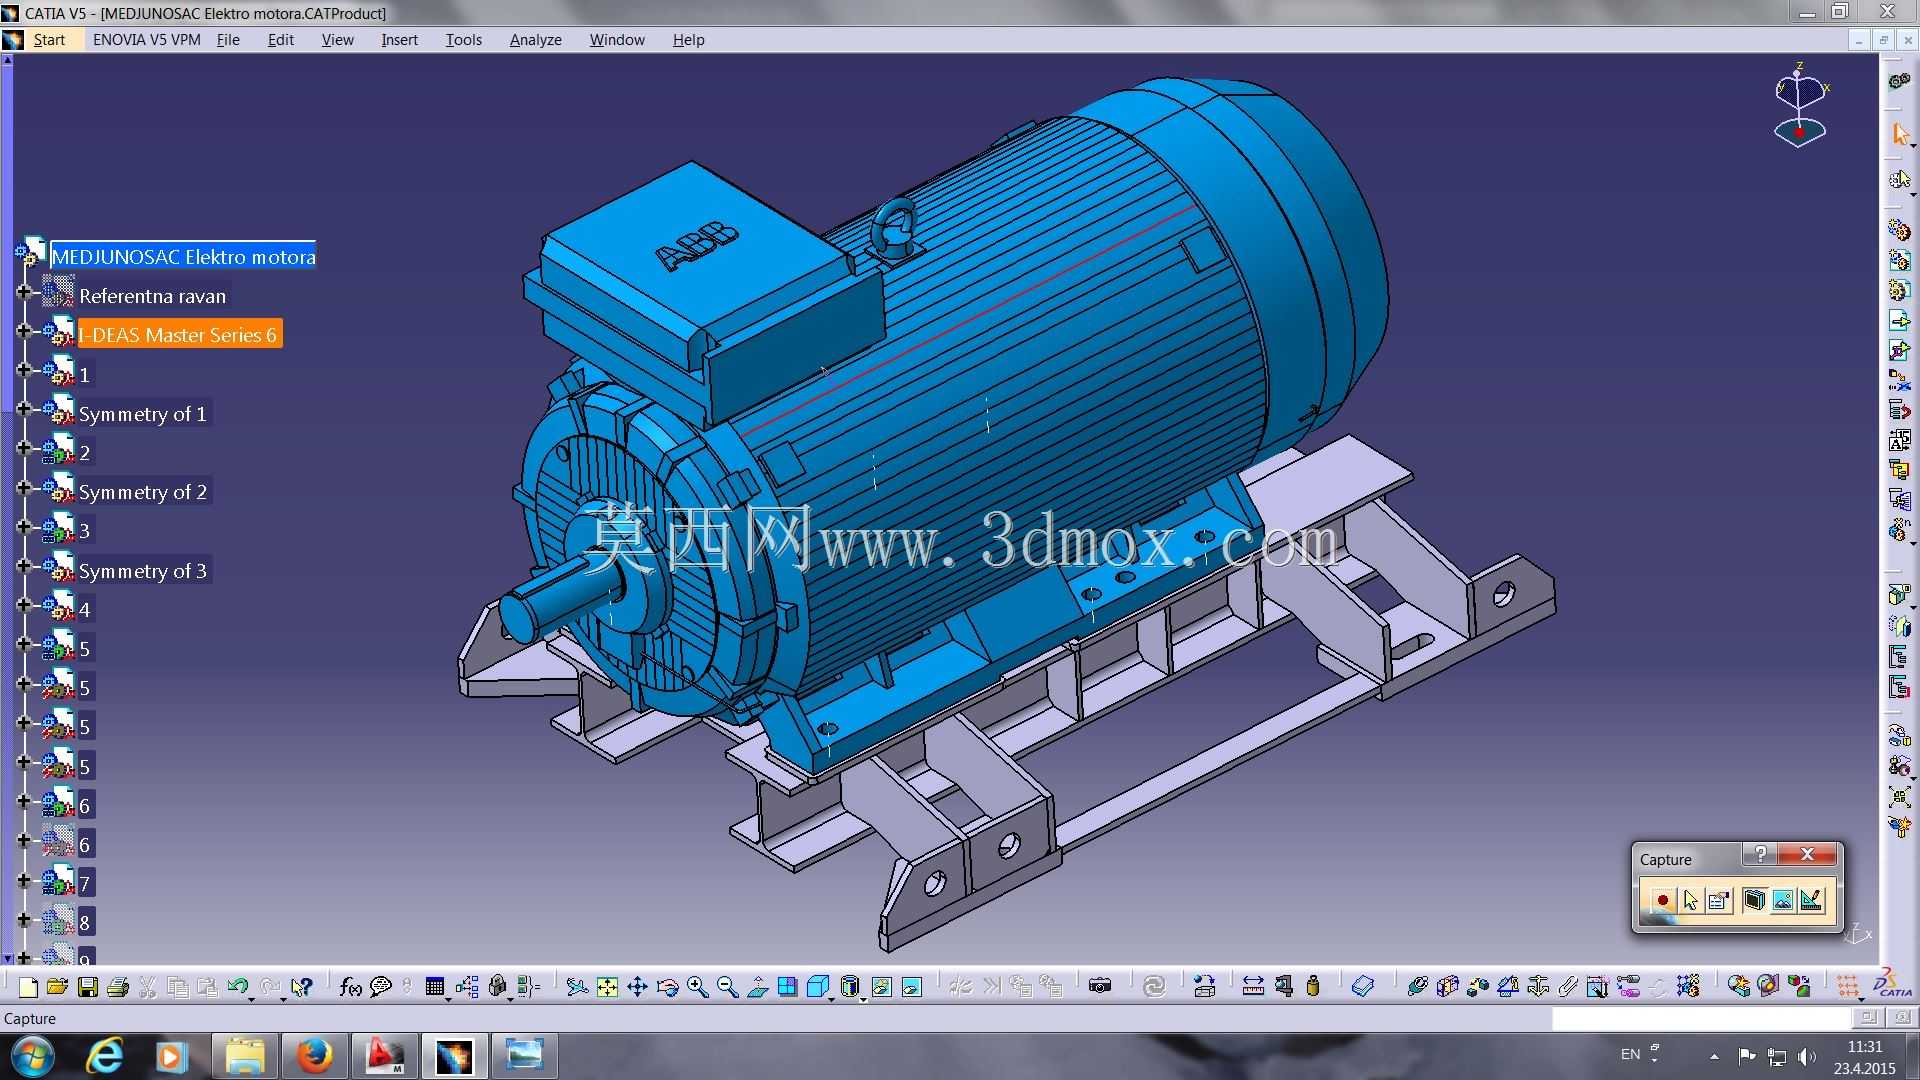Click the Measure Inertia weight icon
Image resolution: width=1920 pixels, height=1080 pixels.
(1313, 987)
